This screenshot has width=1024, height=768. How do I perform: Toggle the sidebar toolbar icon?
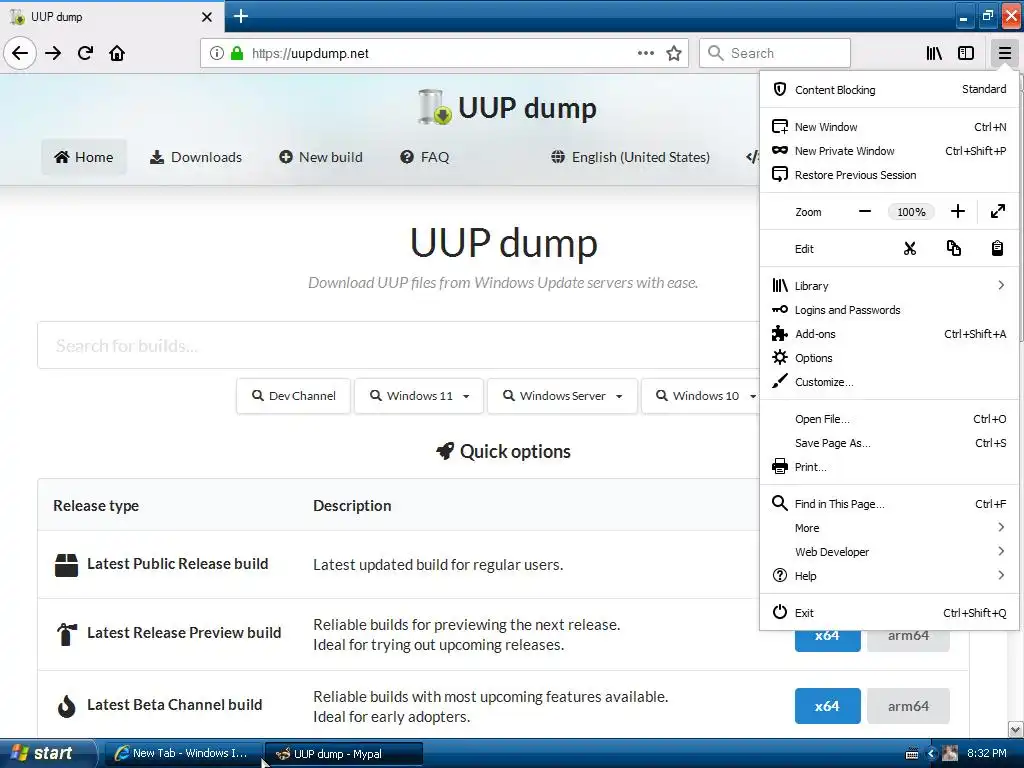966,53
